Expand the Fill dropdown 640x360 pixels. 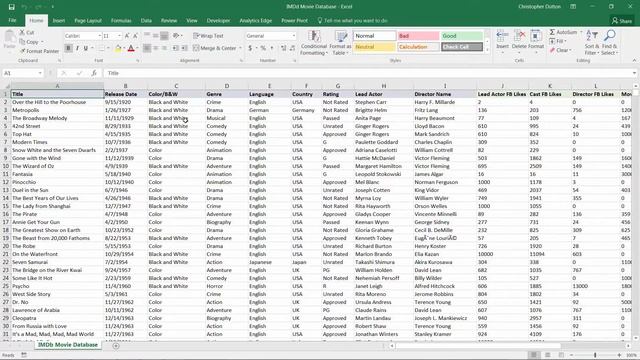(x=566, y=41)
